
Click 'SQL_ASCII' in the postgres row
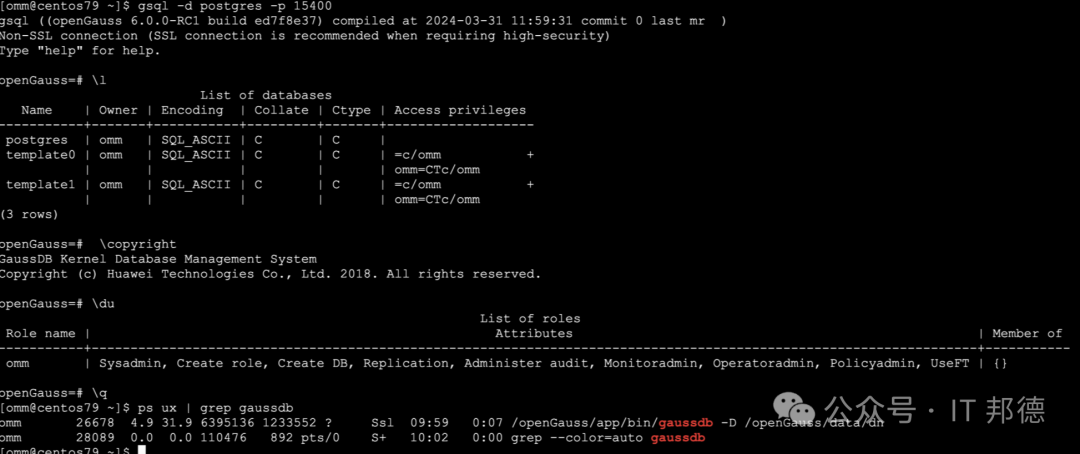click(x=196, y=140)
